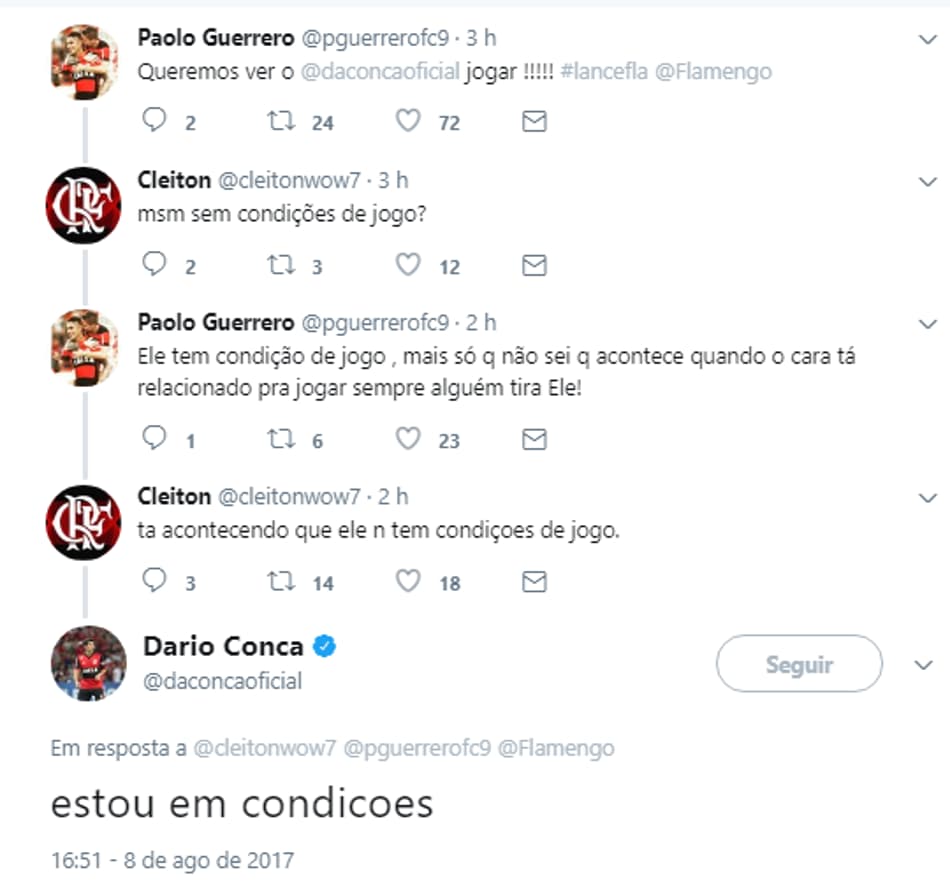Click Dario Conca's profile picture
The width and height of the screenshot is (950, 884).
(88, 664)
